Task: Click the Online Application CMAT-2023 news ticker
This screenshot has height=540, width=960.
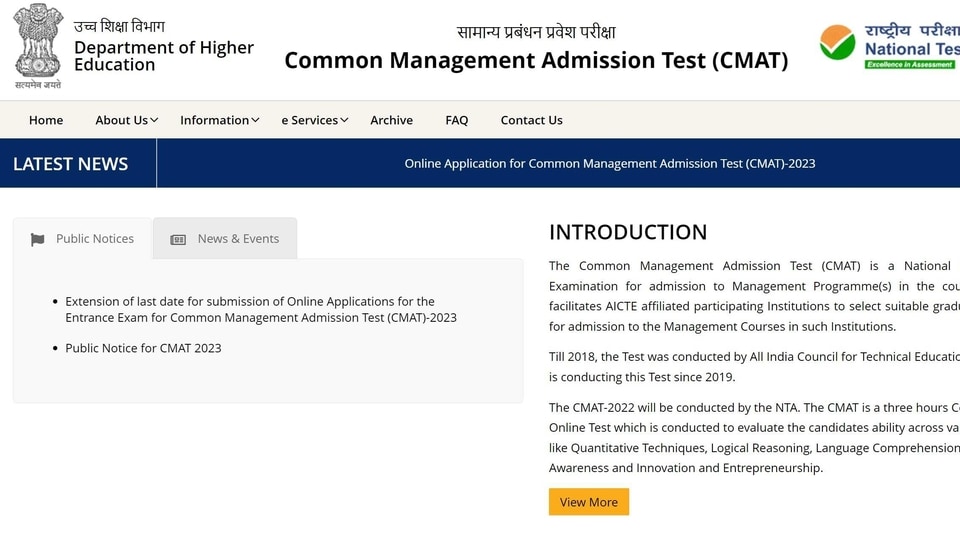Action: [x=610, y=163]
